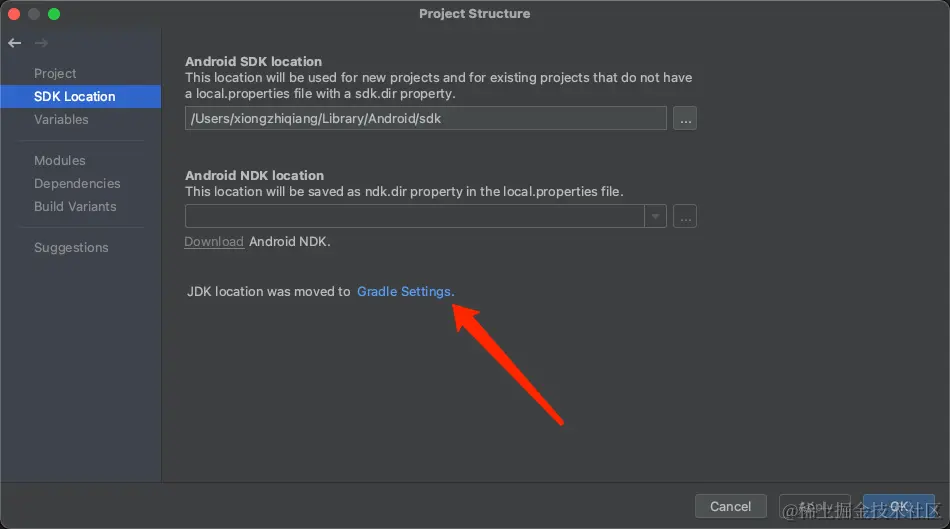Expand the Android NDK location dropdown

click(655, 216)
